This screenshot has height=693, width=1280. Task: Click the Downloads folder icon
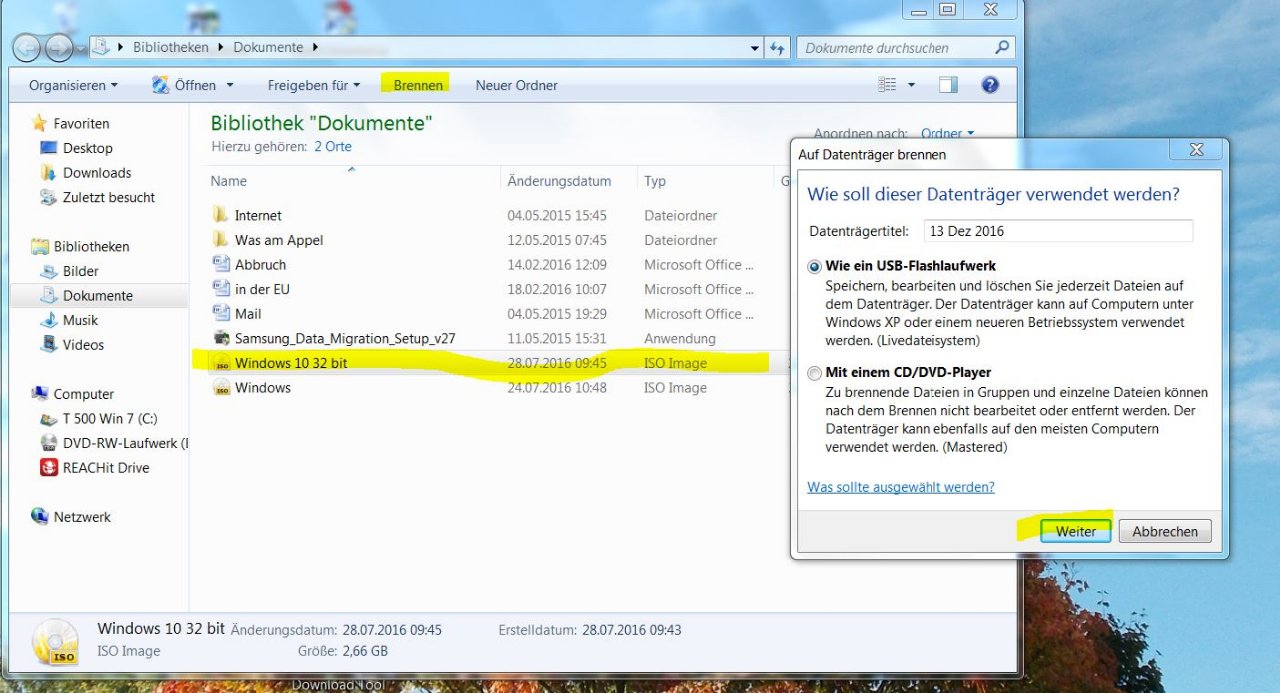point(49,172)
